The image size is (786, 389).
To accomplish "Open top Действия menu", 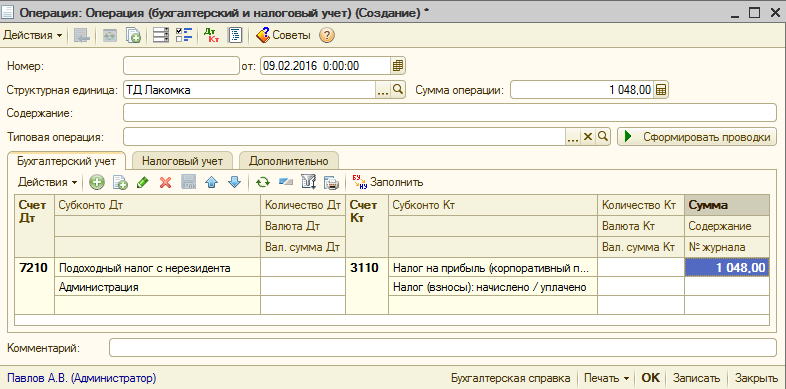I will click(33, 36).
